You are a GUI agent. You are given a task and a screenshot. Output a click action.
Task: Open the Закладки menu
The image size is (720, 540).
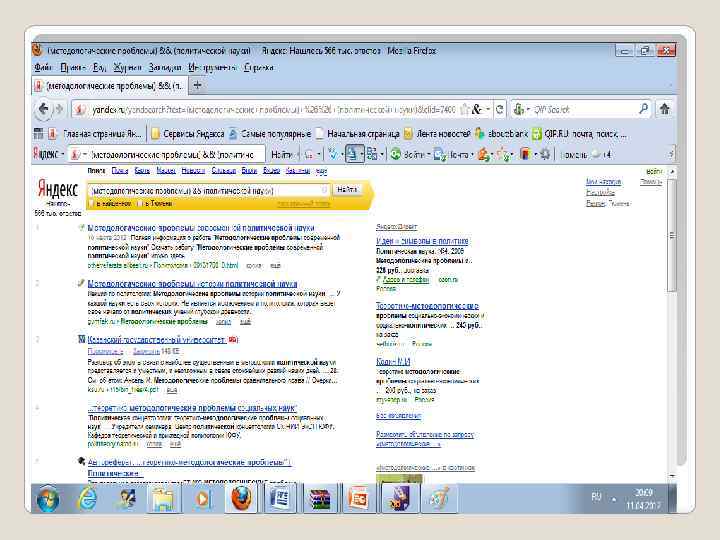(165, 68)
